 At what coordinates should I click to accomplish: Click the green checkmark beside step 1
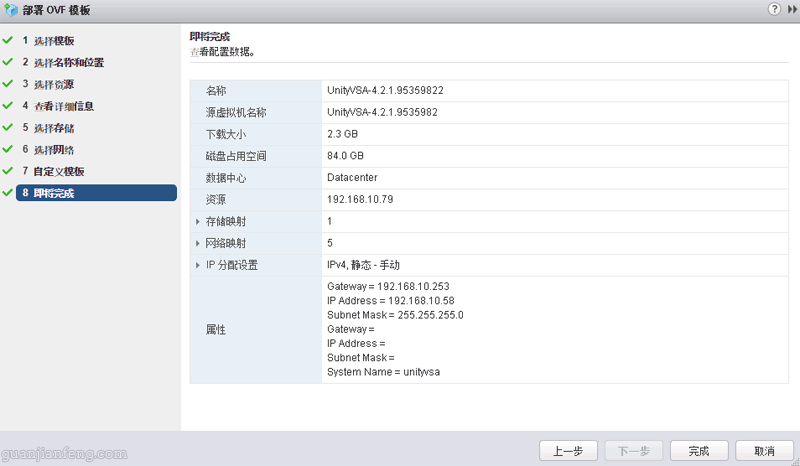click(x=8, y=40)
